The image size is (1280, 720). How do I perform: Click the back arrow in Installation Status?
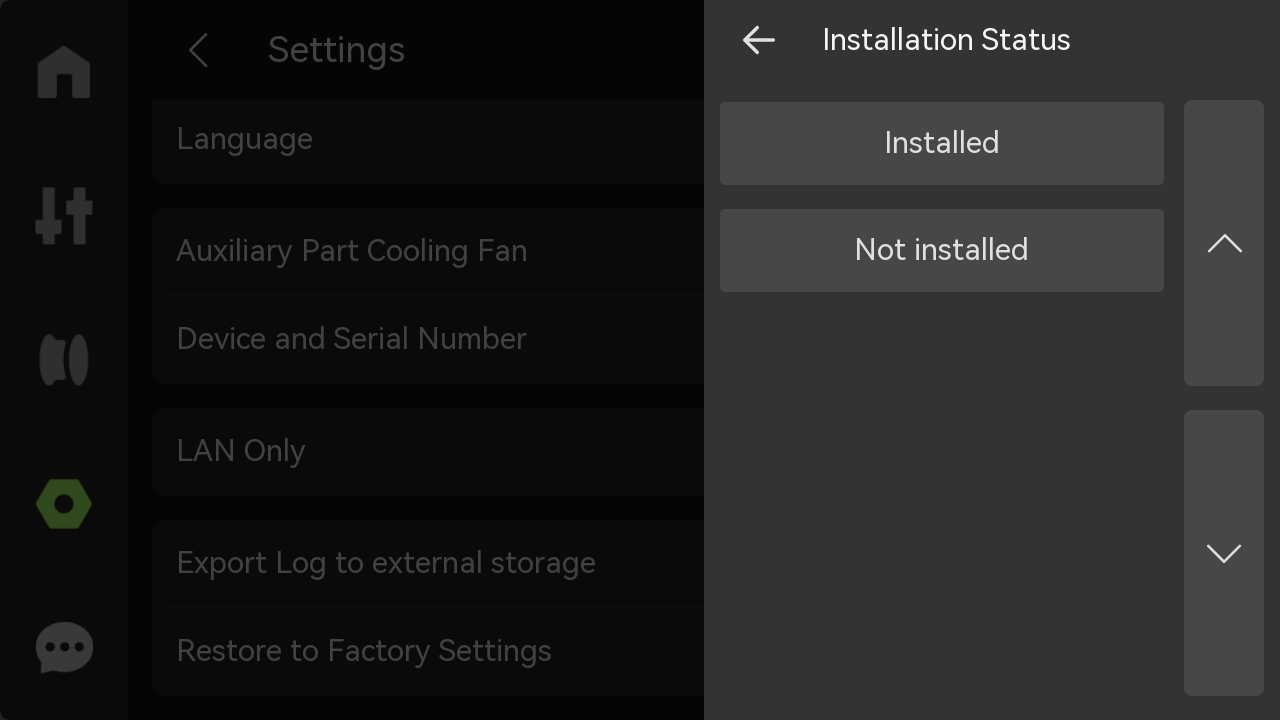[x=759, y=40]
